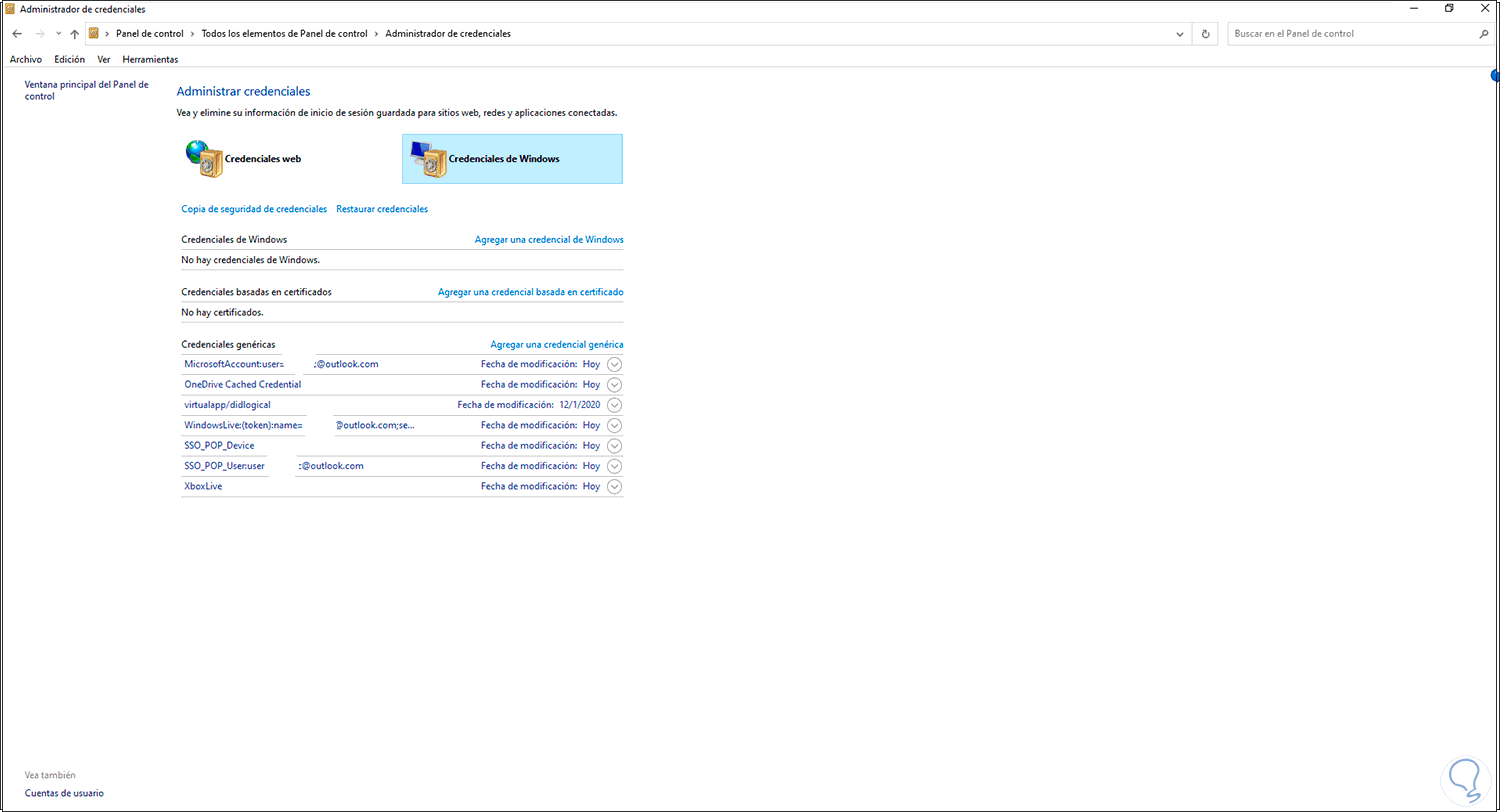Open Cuentas de usuario link

coord(64,793)
